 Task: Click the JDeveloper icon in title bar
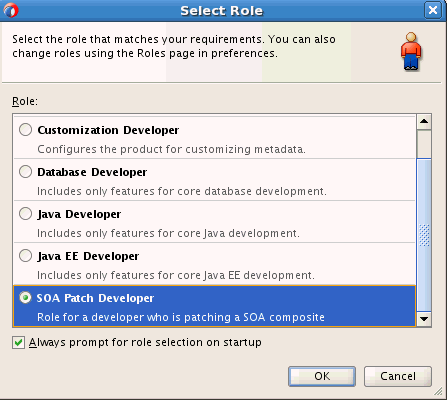[x=11, y=10]
